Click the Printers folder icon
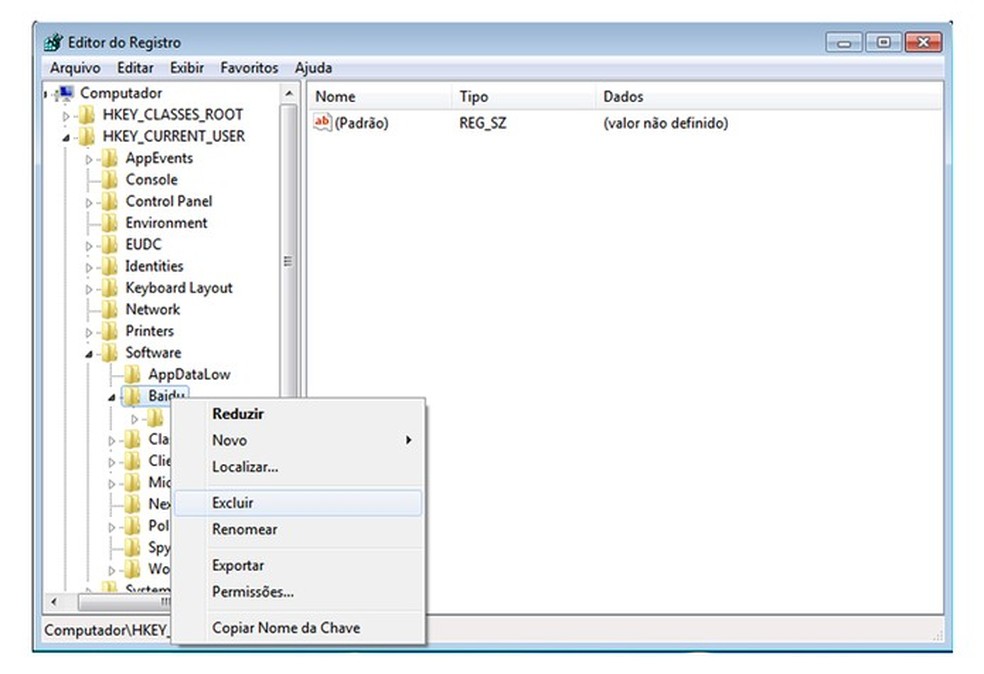This screenshot has width=984, height=674. (x=109, y=331)
